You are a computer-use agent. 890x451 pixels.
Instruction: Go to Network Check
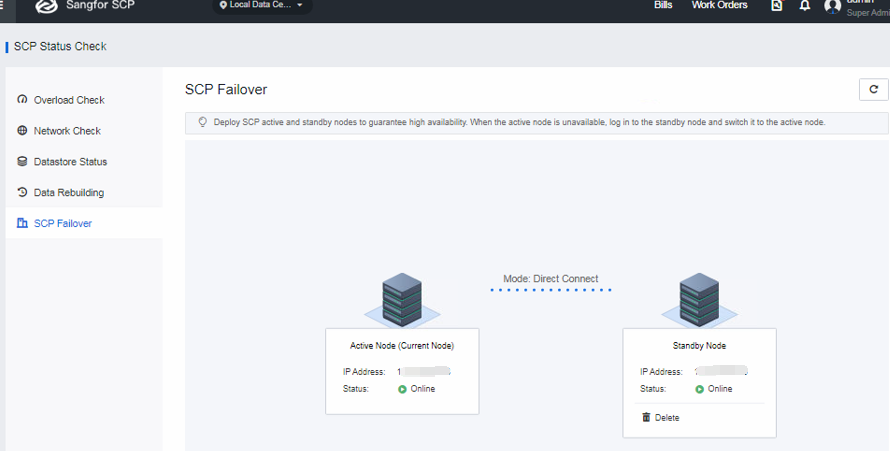[x=67, y=131]
